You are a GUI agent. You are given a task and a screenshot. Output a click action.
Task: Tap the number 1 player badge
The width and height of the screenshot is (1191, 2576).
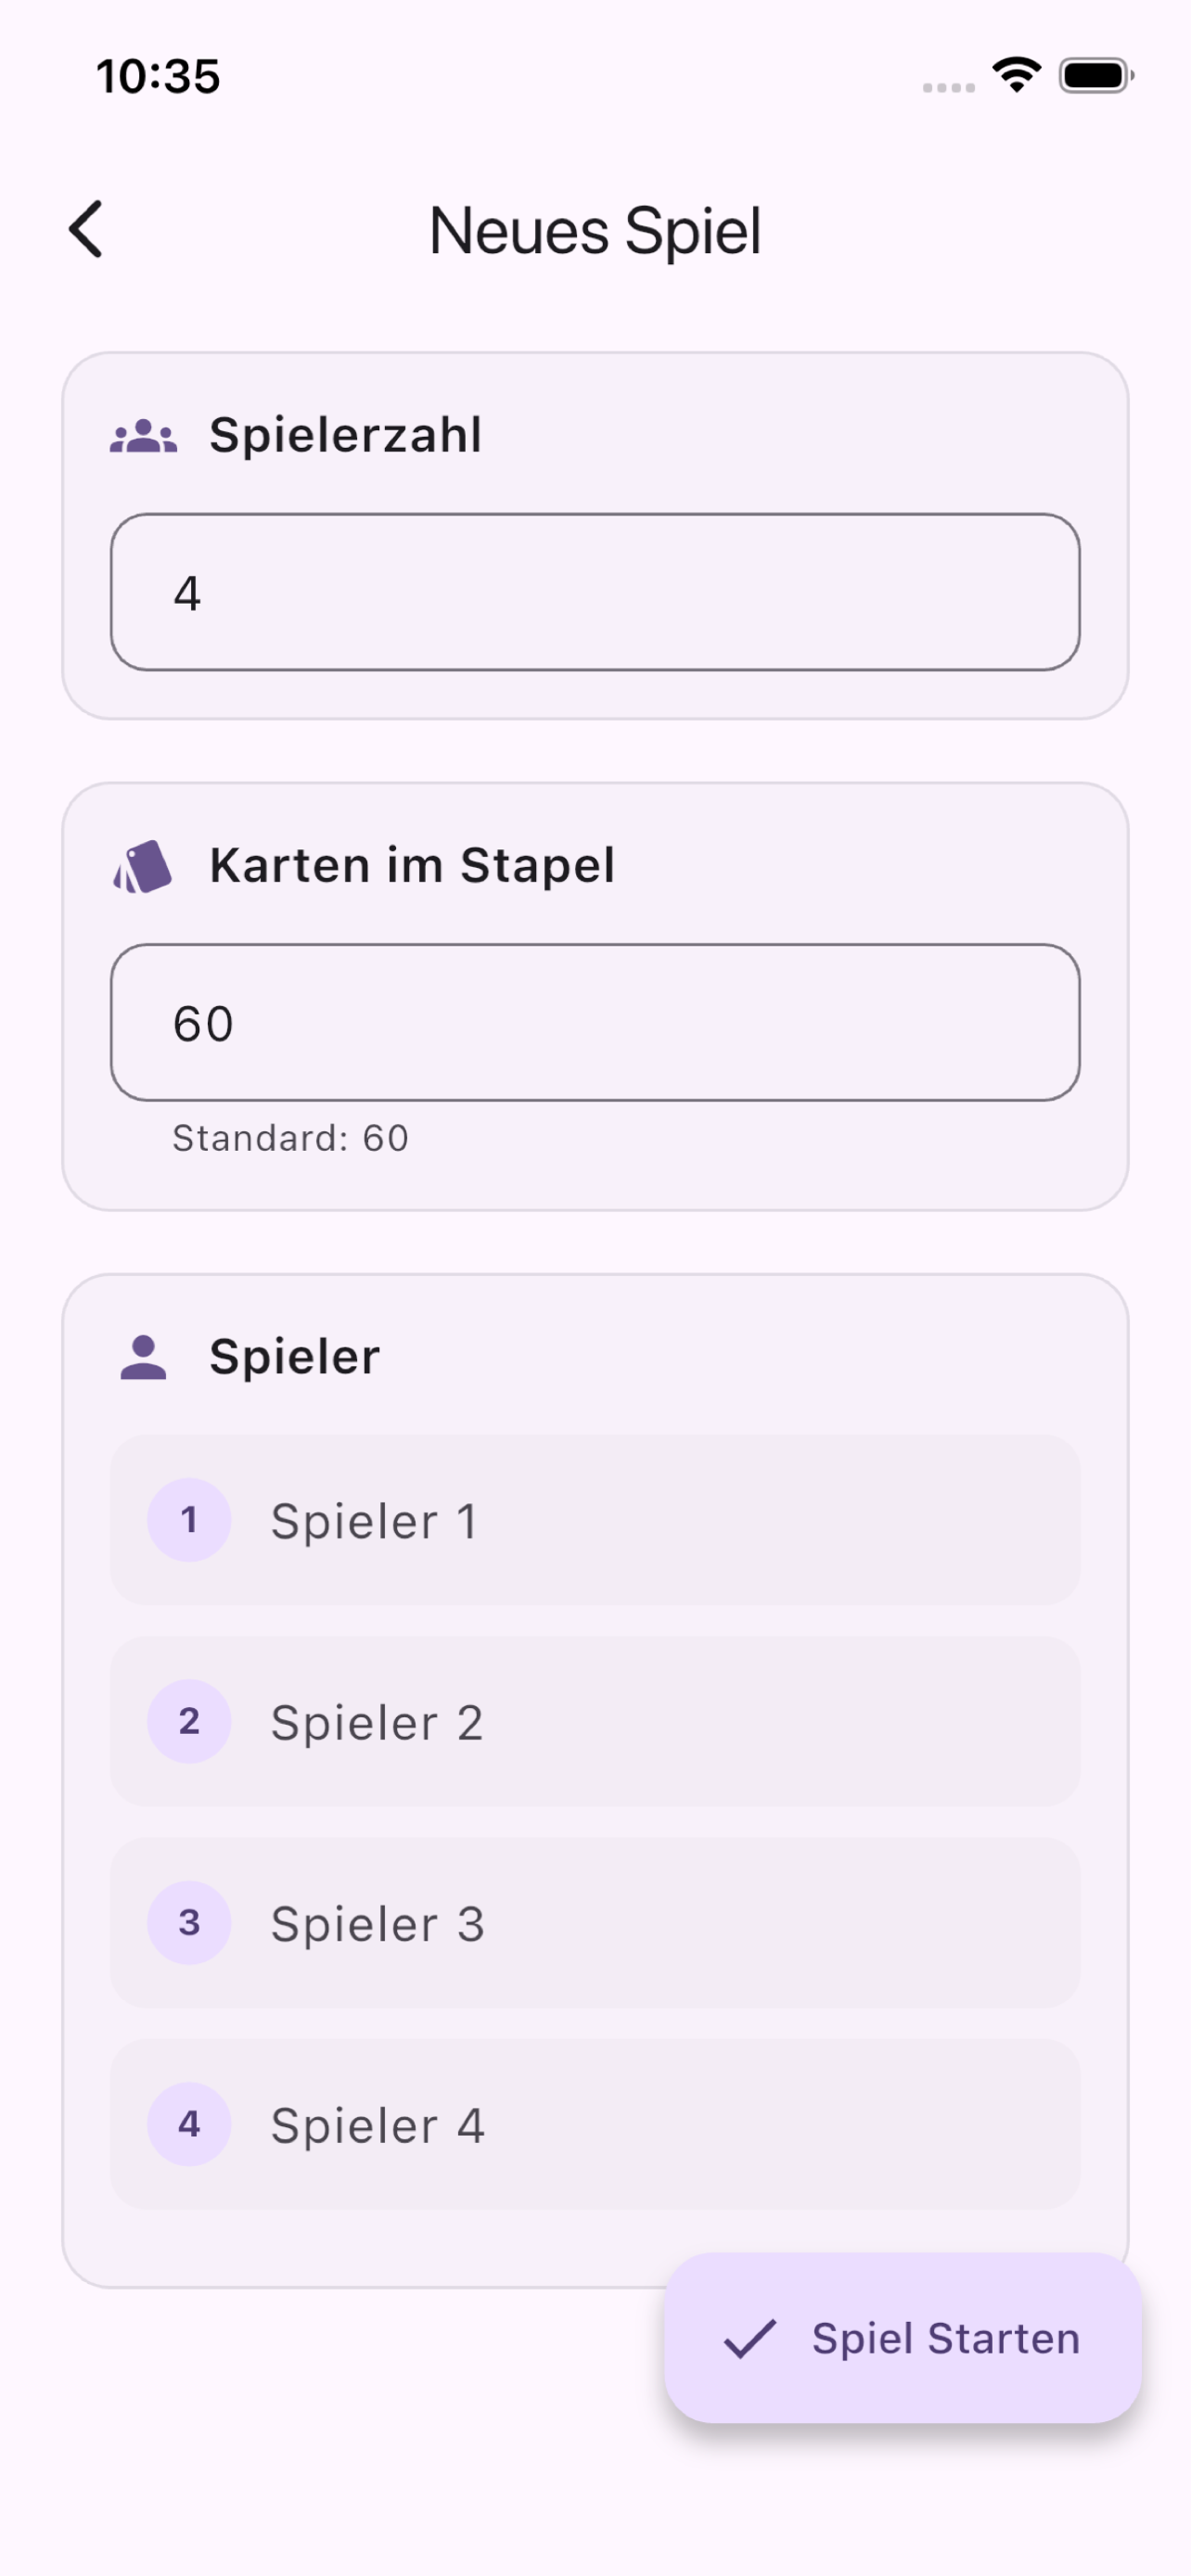coord(189,1520)
